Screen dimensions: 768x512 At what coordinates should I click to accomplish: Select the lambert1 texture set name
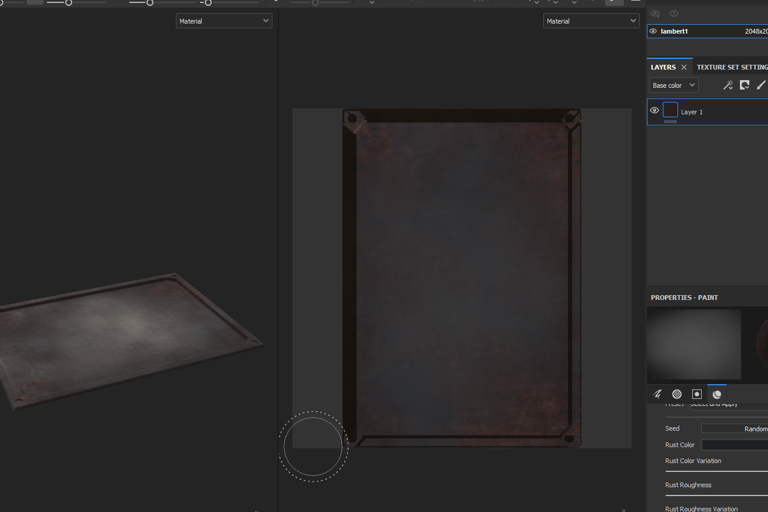tap(674, 31)
